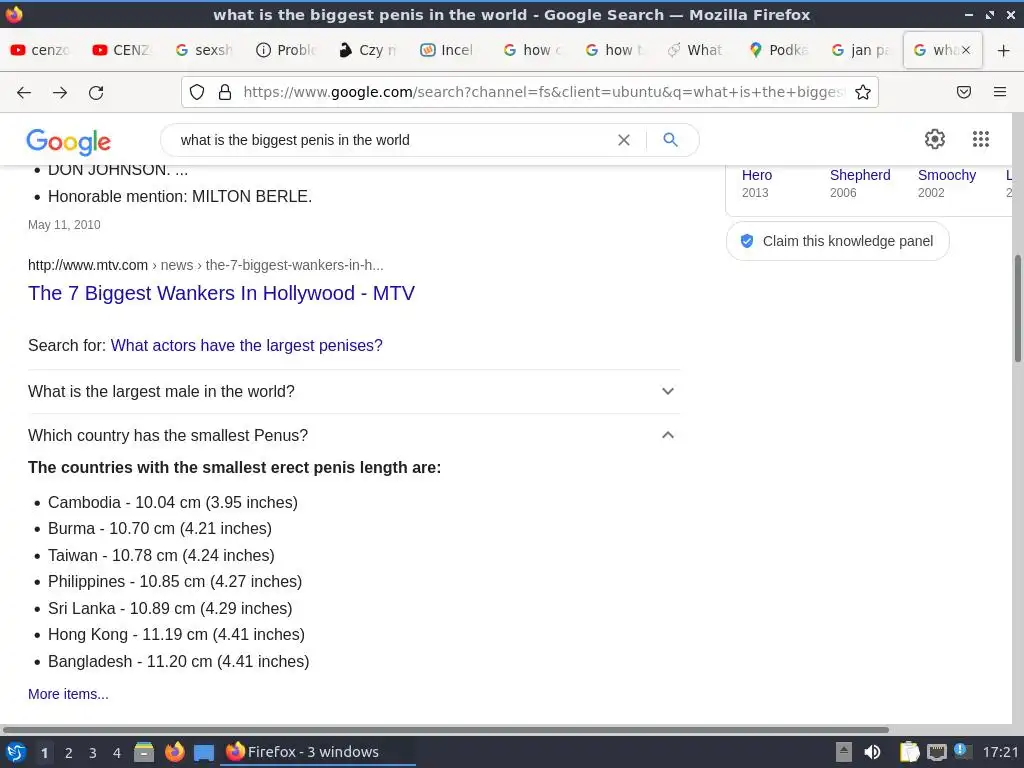This screenshot has width=1024, height=768.
Task: Open the taskbar start menu
Action: coord(15,752)
